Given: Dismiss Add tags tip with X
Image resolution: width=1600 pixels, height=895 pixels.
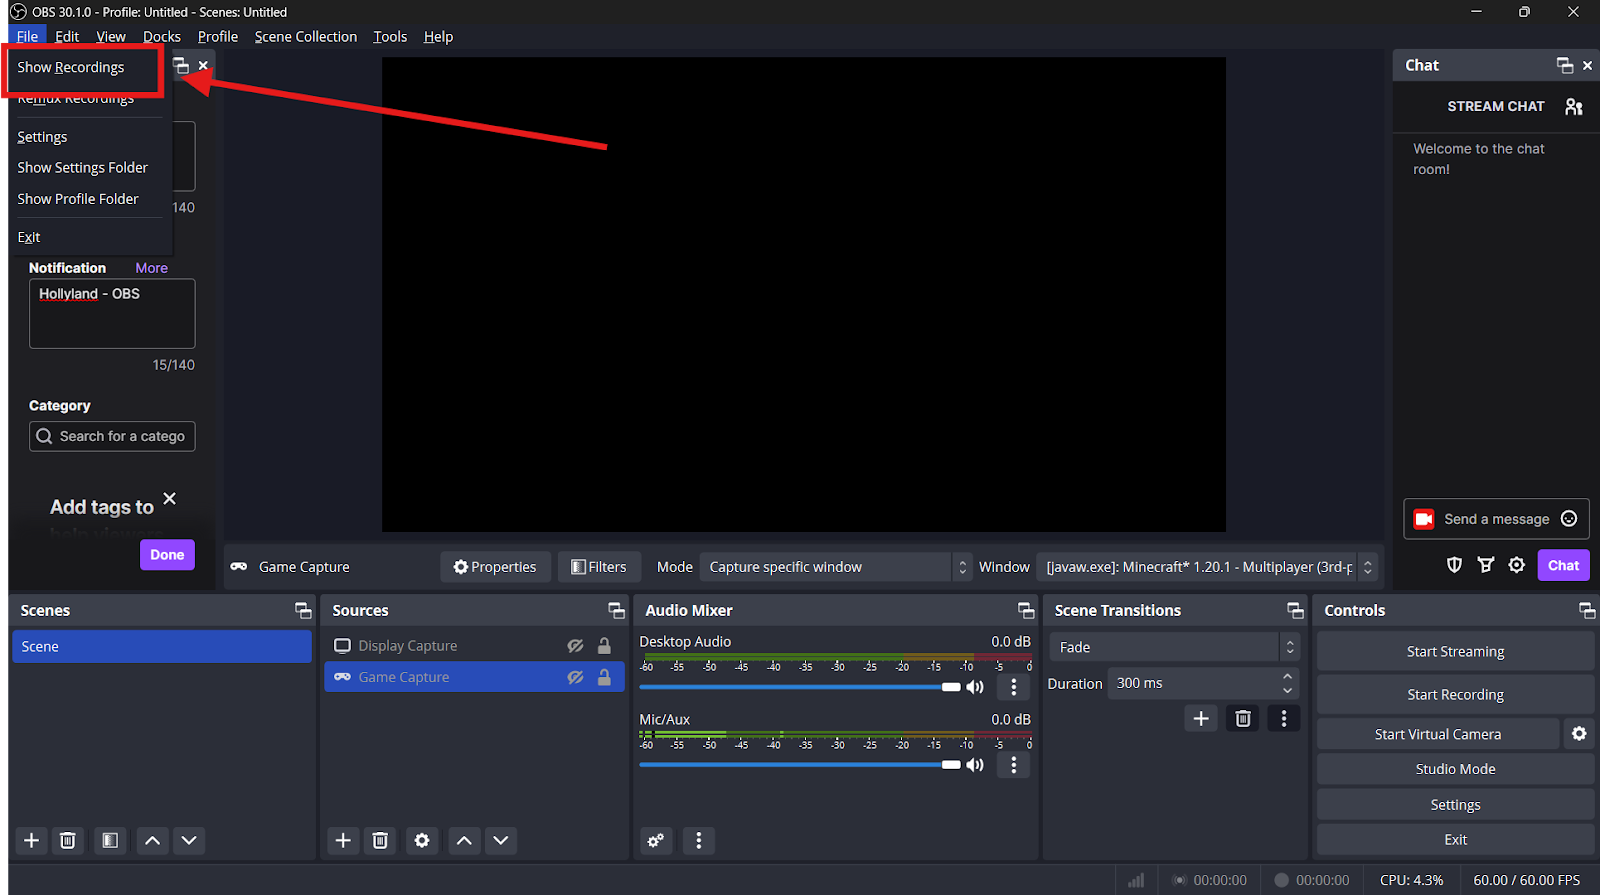Looking at the screenshot, I should 170,498.
